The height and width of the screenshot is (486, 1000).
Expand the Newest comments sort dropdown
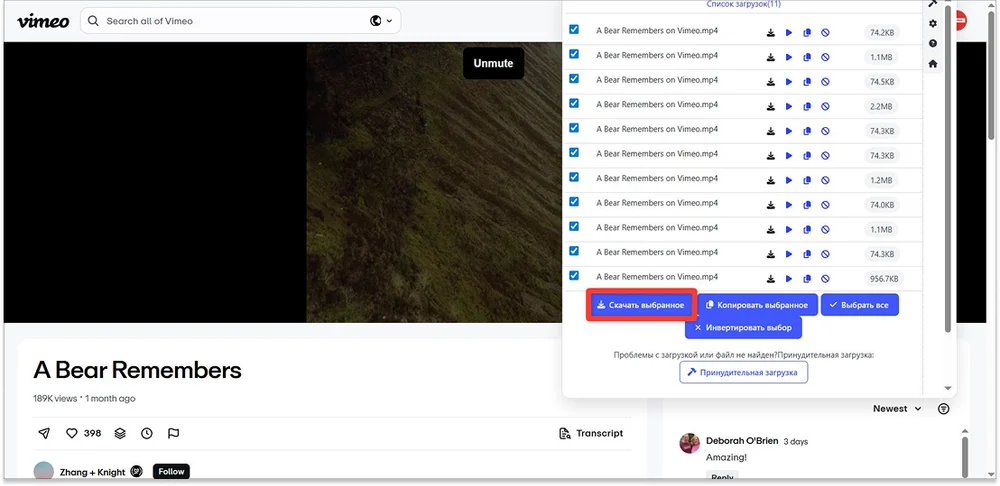click(896, 409)
